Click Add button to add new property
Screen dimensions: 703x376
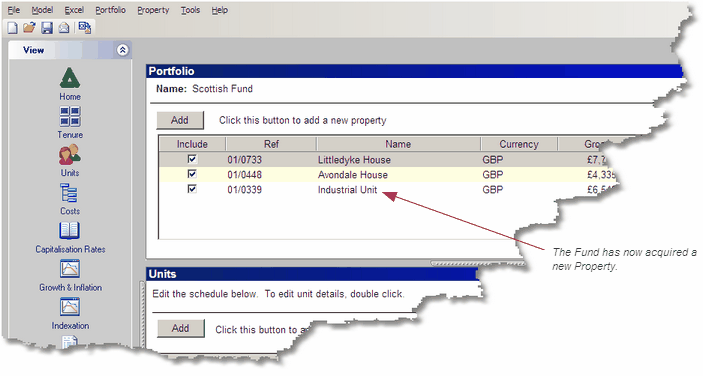180,120
